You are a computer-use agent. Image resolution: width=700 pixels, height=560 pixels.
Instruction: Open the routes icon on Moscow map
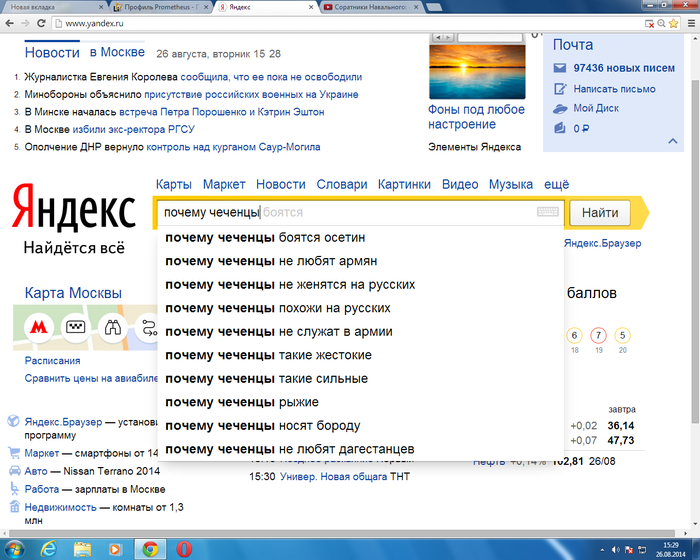click(148, 328)
